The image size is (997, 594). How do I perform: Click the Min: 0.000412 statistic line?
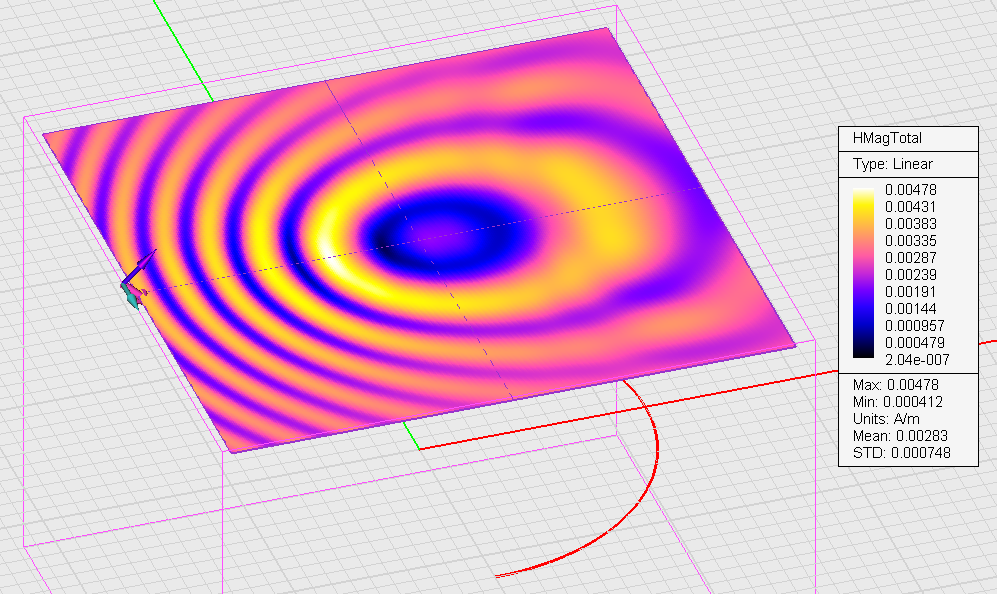[x=897, y=402]
